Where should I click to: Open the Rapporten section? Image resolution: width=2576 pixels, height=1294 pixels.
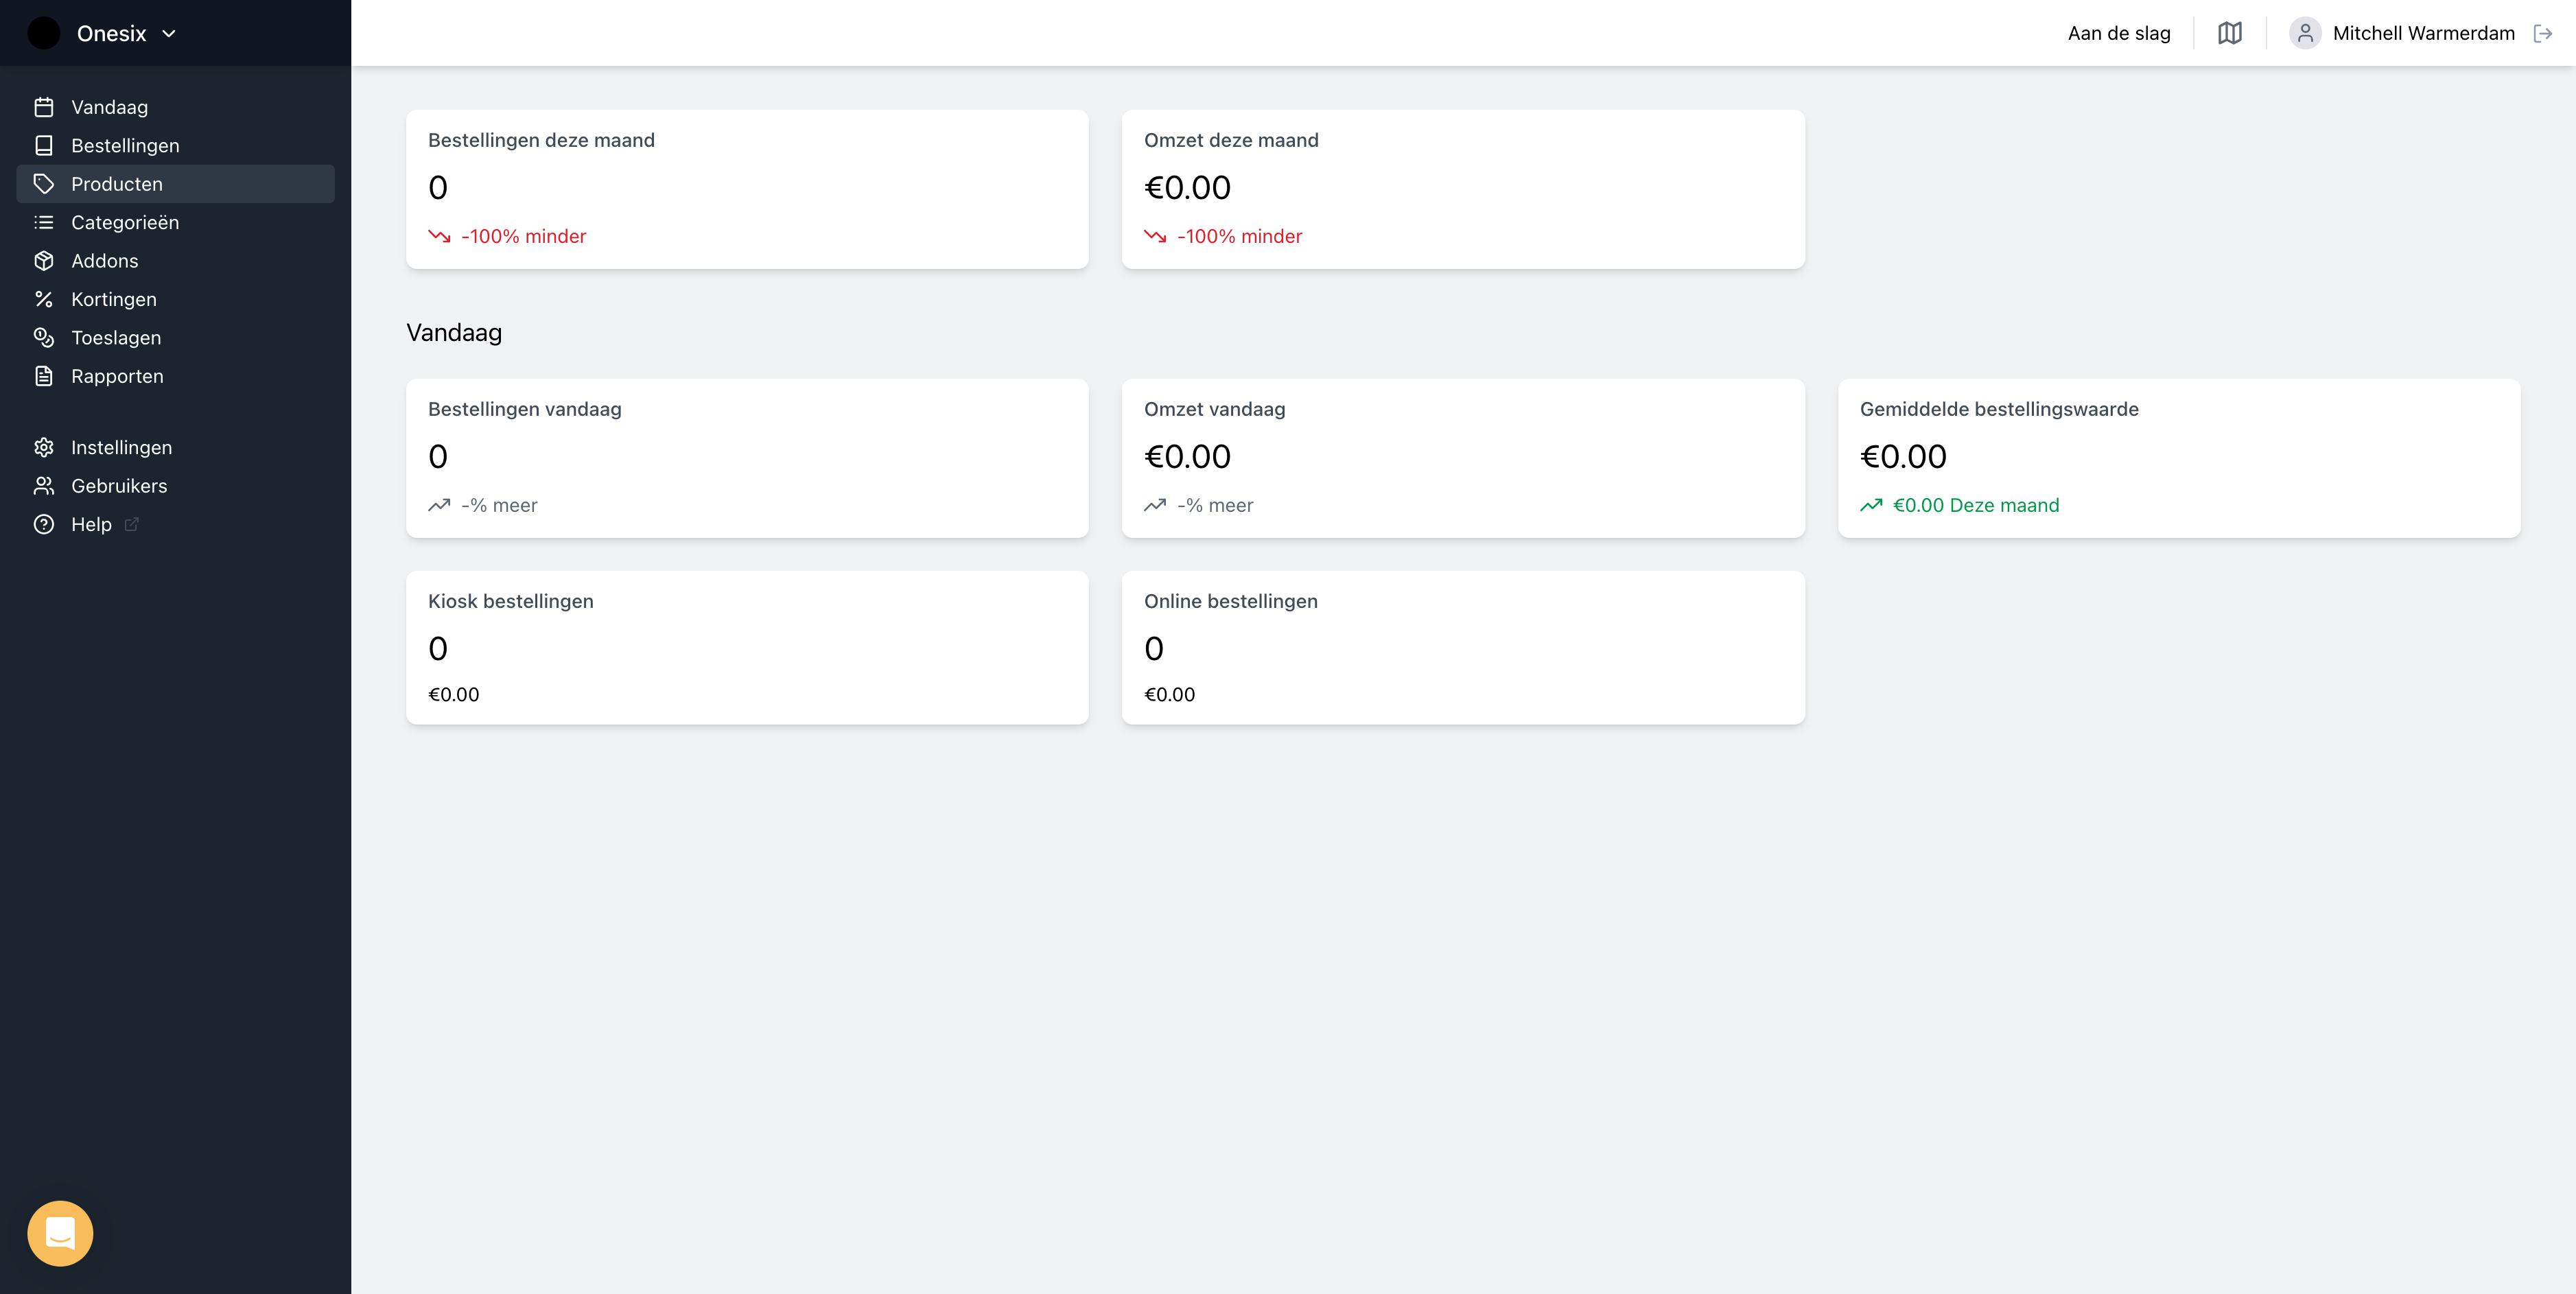point(175,377)
